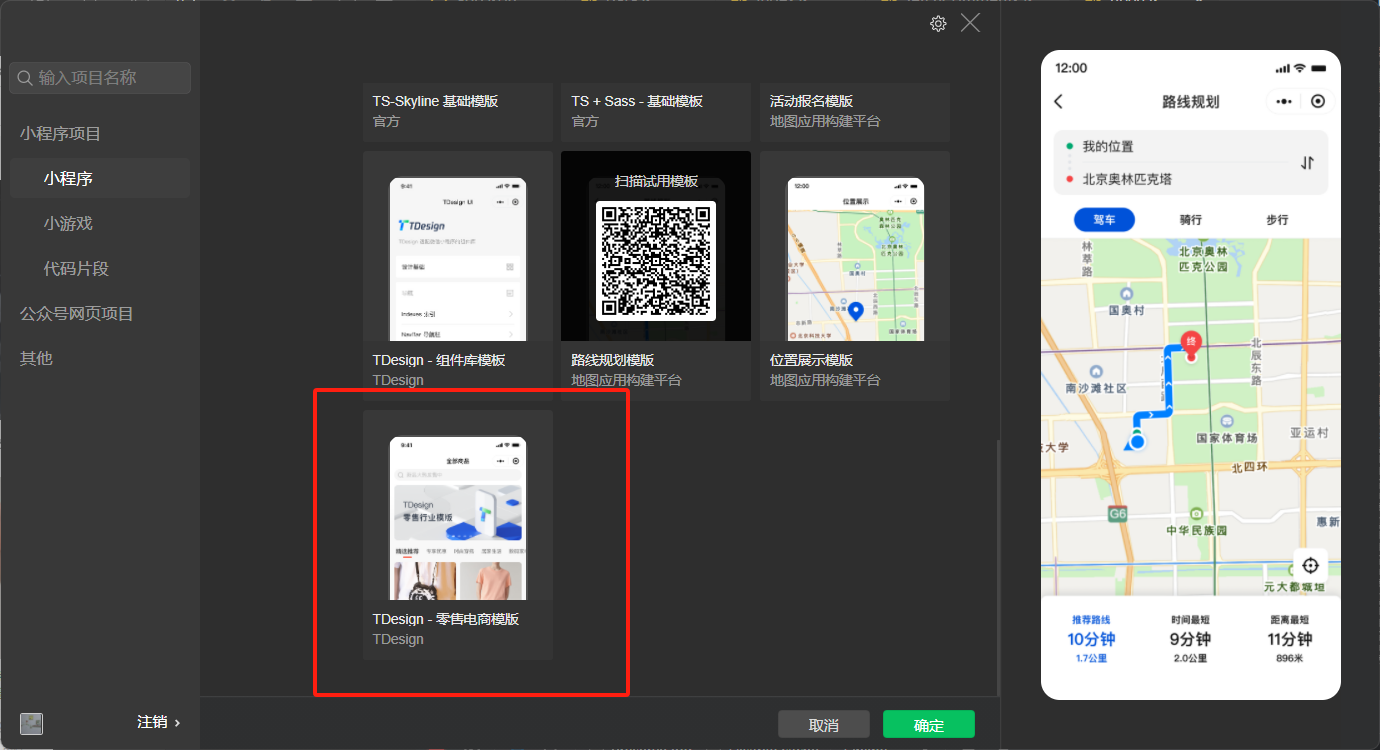Select the 小程序 sidebar item
The height and width of the screenshot is (750, 1380).
100,178
